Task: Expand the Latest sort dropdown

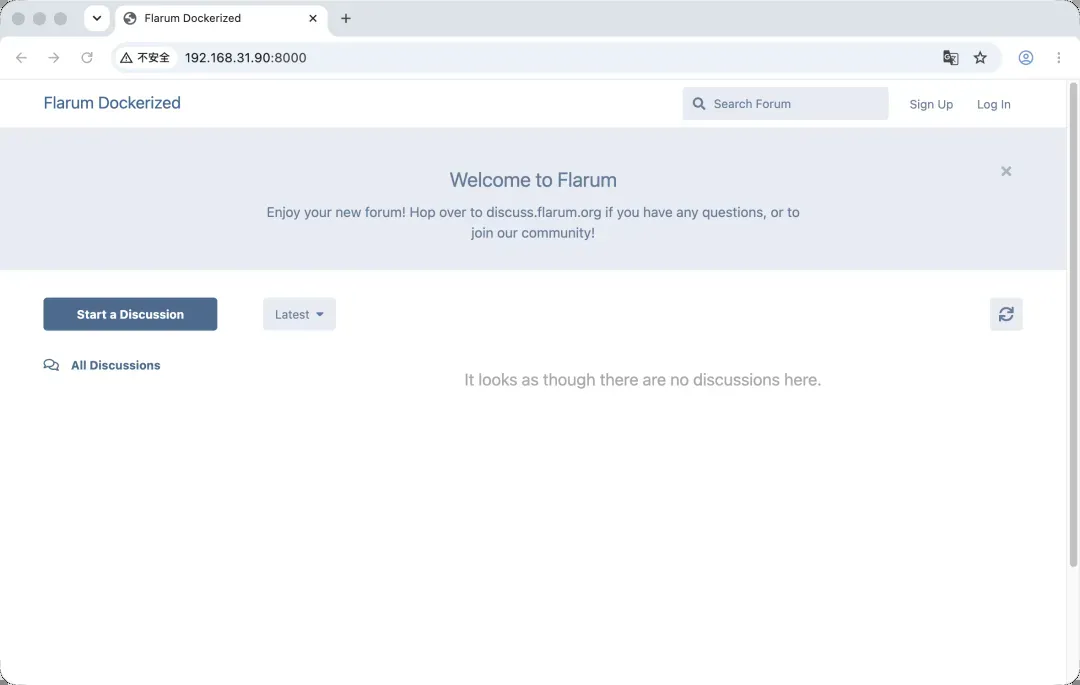Action: (x=299, y=314)
